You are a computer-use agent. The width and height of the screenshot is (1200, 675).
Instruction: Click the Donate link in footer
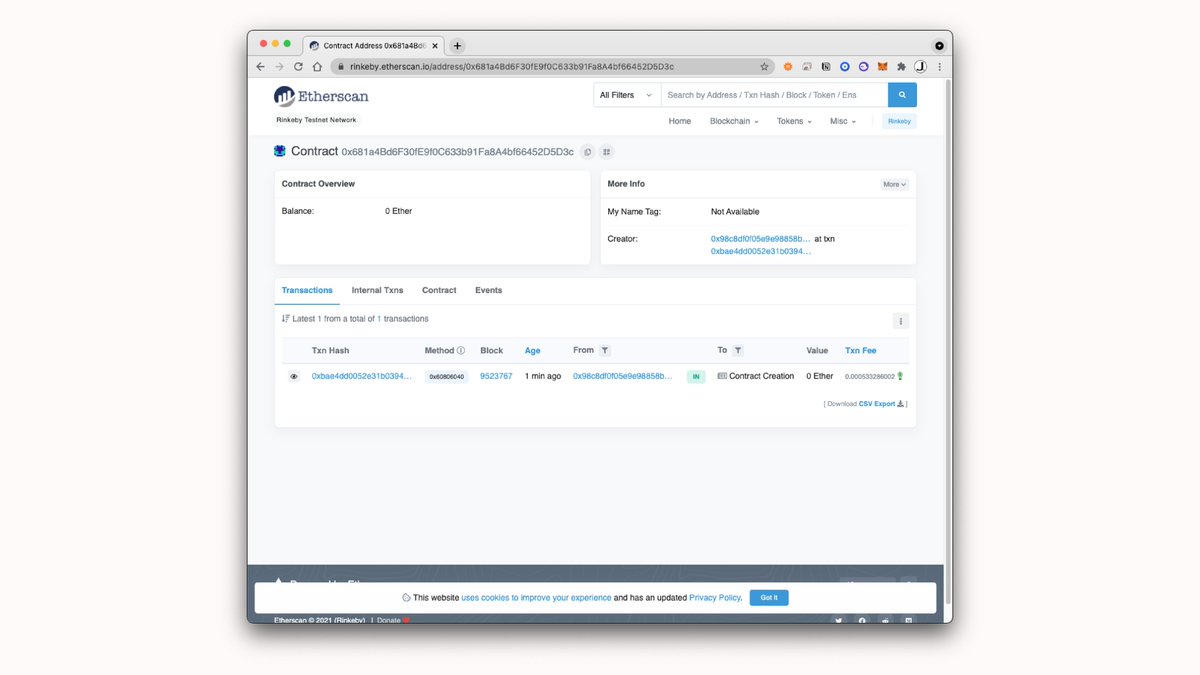pyautogui.click(x=389, y=620)
